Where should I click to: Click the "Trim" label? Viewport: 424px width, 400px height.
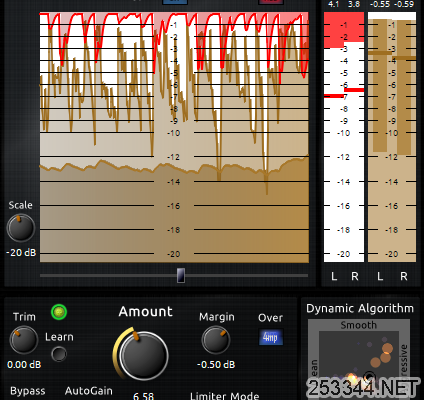tap(24, 317)
